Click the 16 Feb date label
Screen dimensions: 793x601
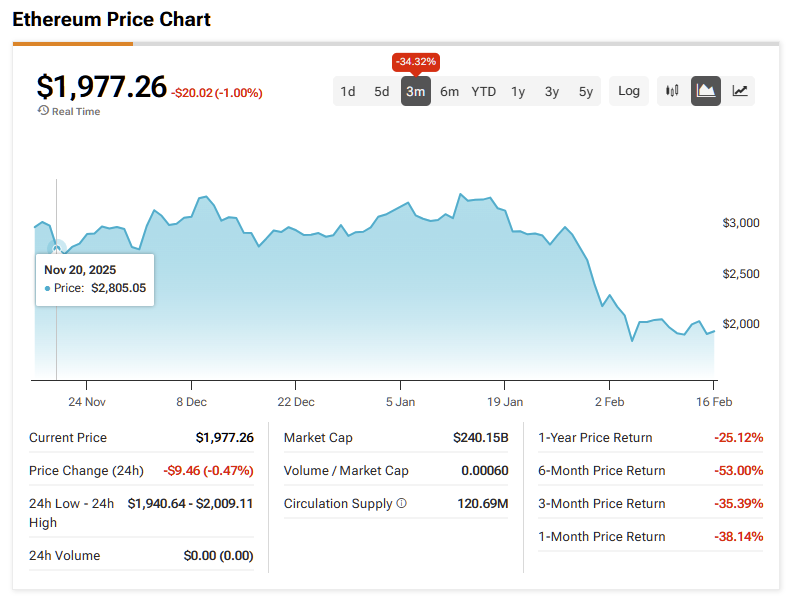(x=712, y=401)
